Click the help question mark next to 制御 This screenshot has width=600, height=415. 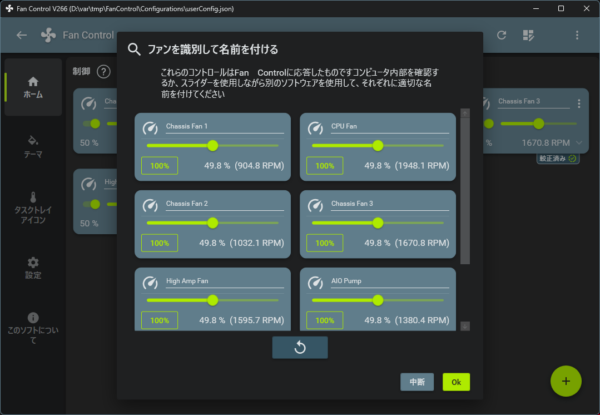tap(104, 72)
